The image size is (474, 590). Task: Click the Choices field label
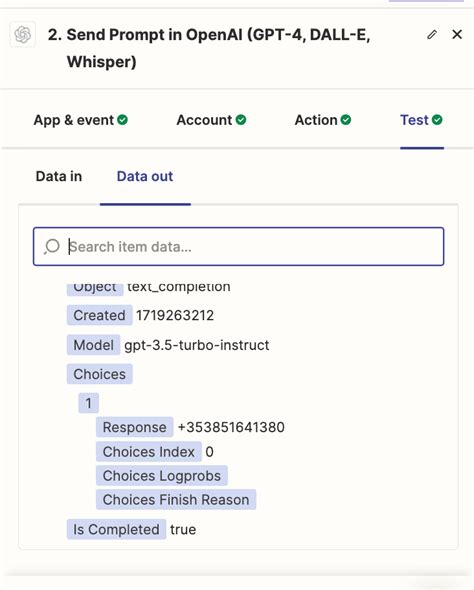(x=100, y=374)
